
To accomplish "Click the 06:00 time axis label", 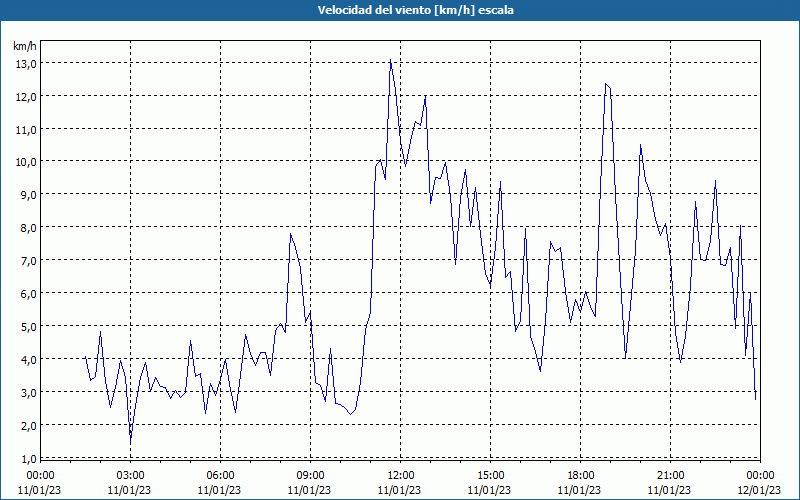I will [x=220, y=476].
